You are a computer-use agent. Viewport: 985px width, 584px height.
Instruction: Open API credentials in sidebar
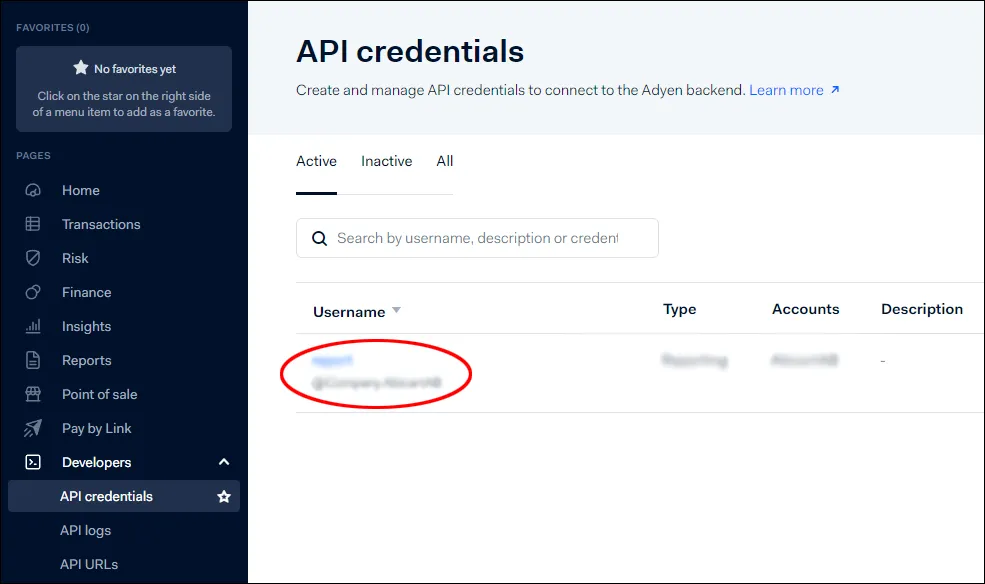124,496
